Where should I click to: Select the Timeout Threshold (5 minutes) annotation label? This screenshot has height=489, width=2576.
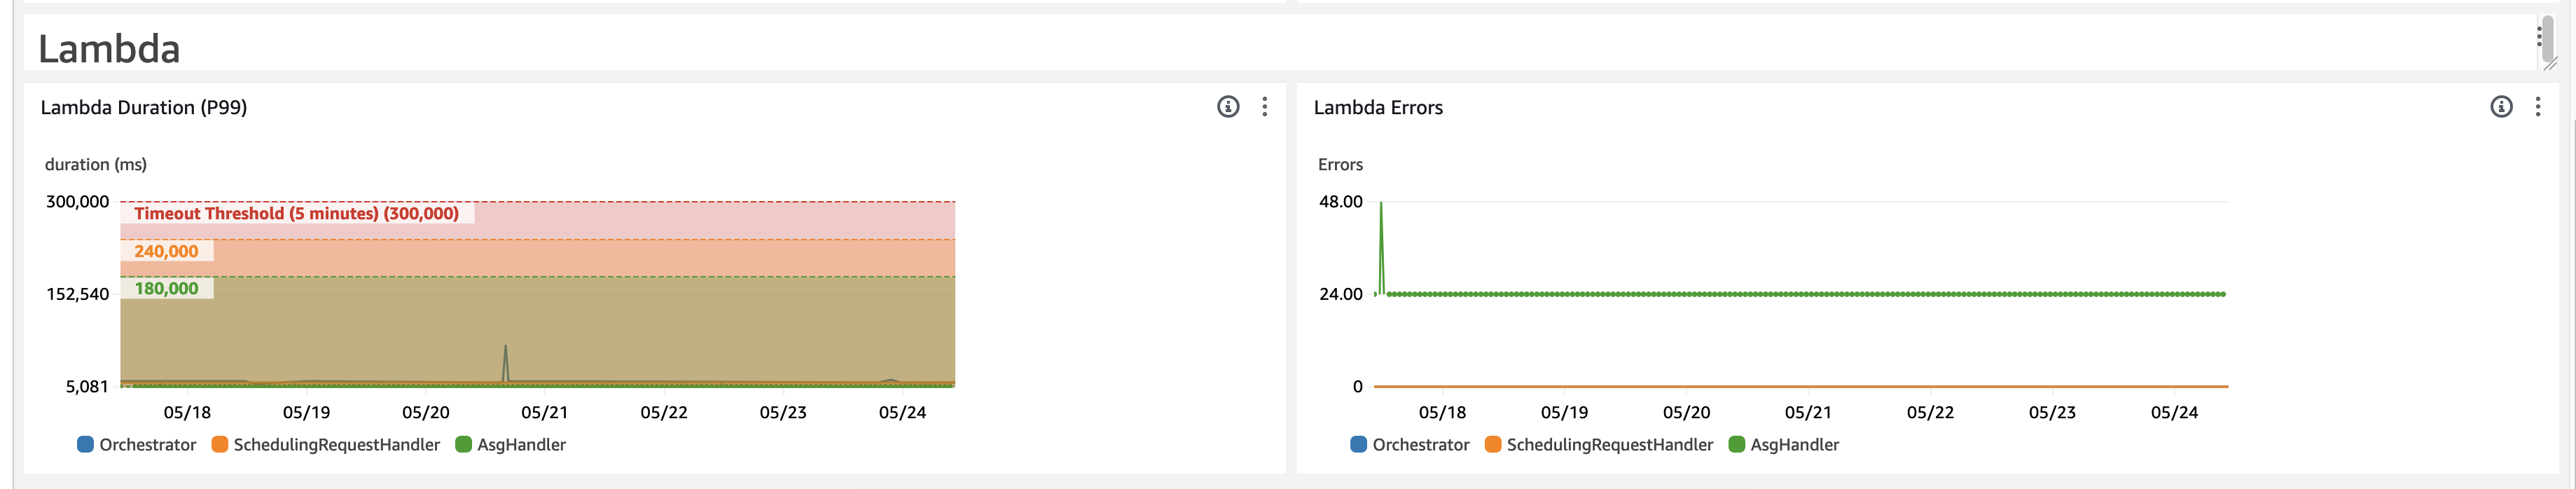pos(296,213)
